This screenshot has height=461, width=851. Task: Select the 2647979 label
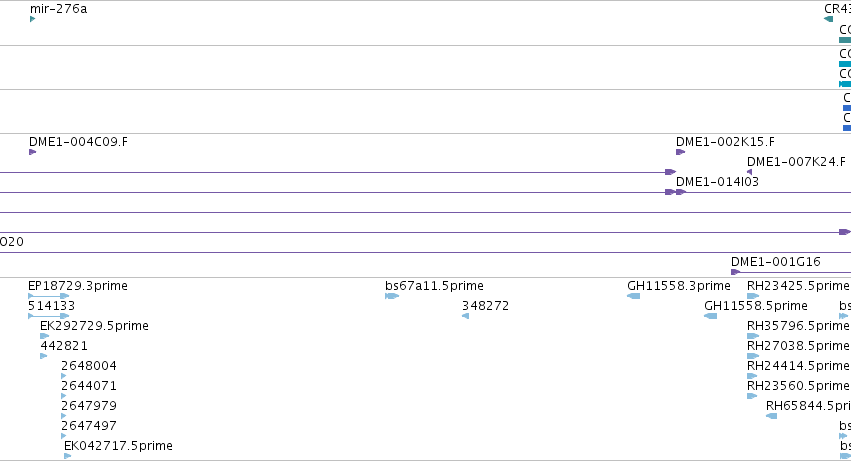pos(89,406)
